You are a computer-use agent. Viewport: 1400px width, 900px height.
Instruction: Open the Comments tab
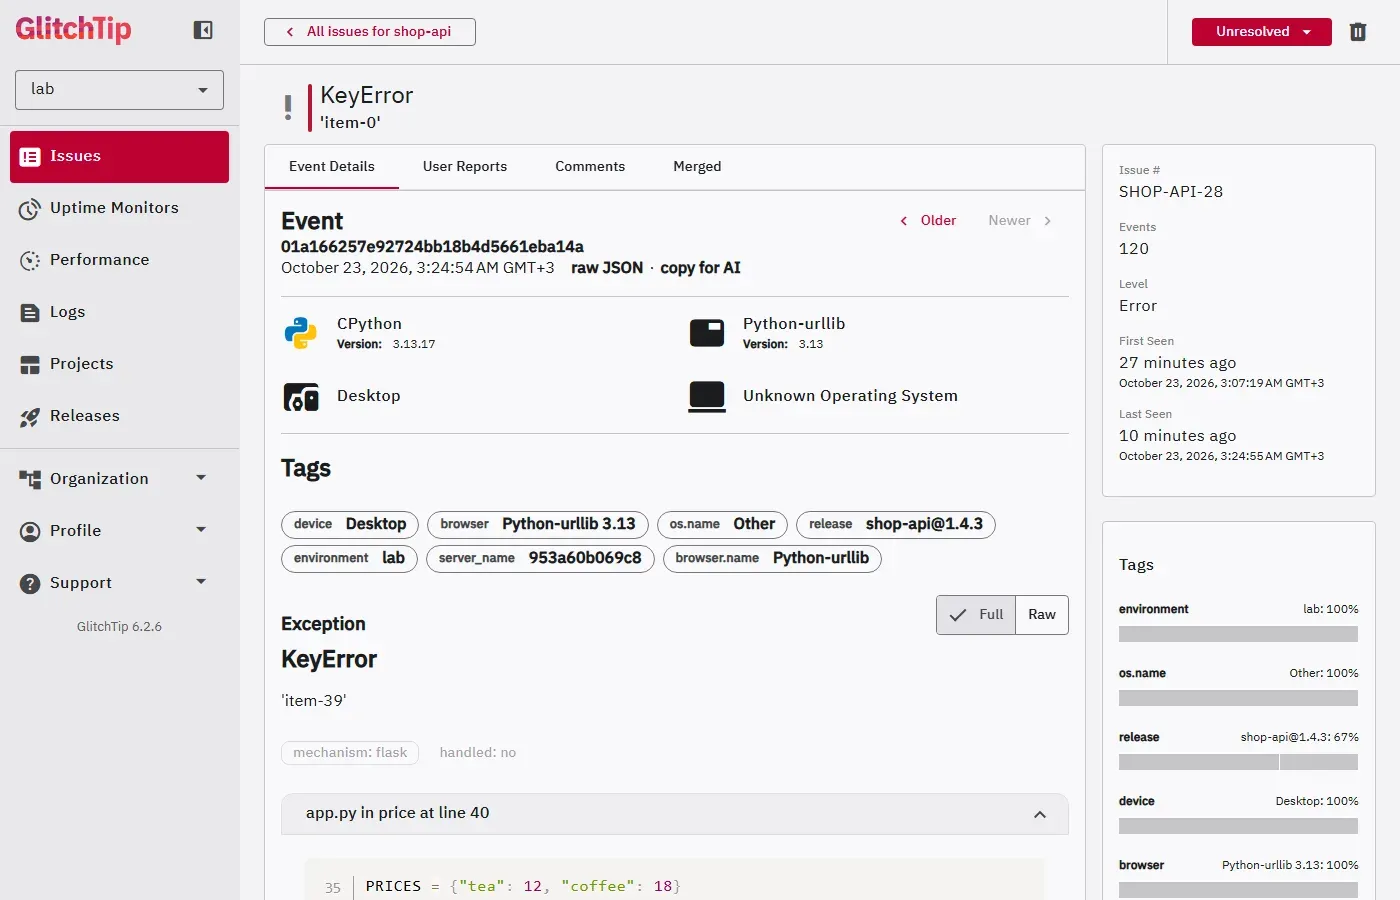[x=590, y=167]
